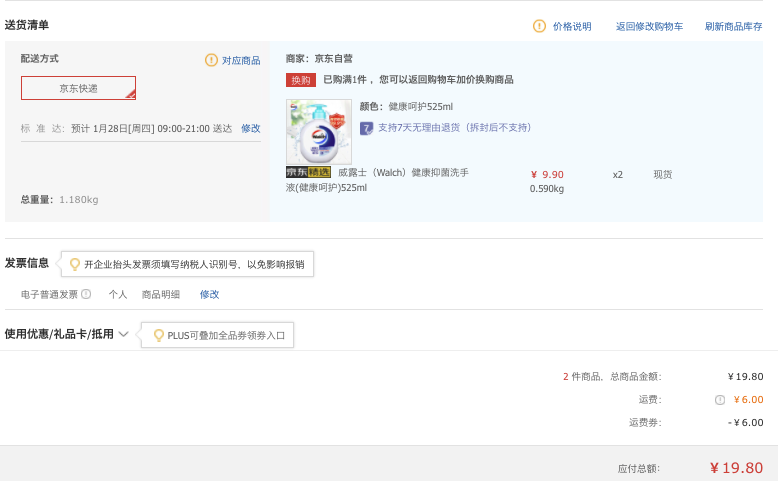Click the 总重量 1.180kg value

[78, 200]
